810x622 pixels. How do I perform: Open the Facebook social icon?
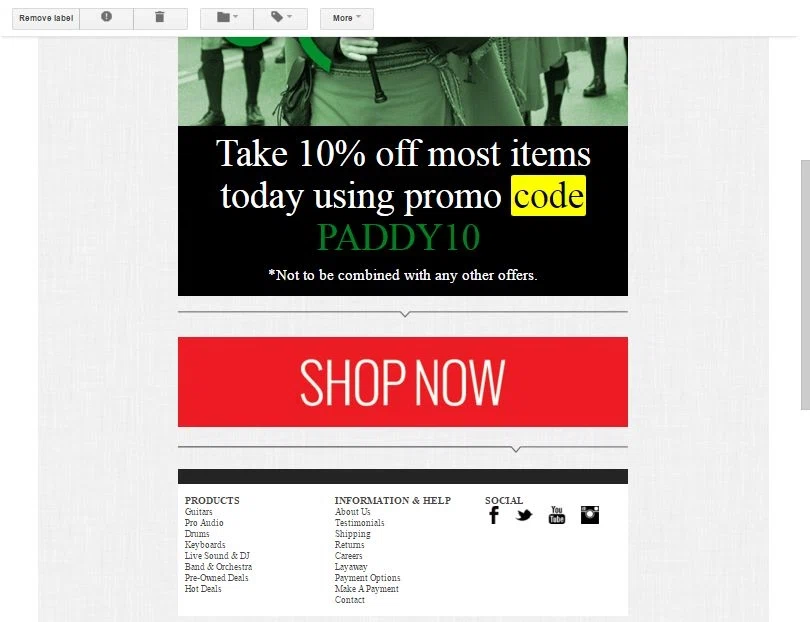(x=494, y=515)
